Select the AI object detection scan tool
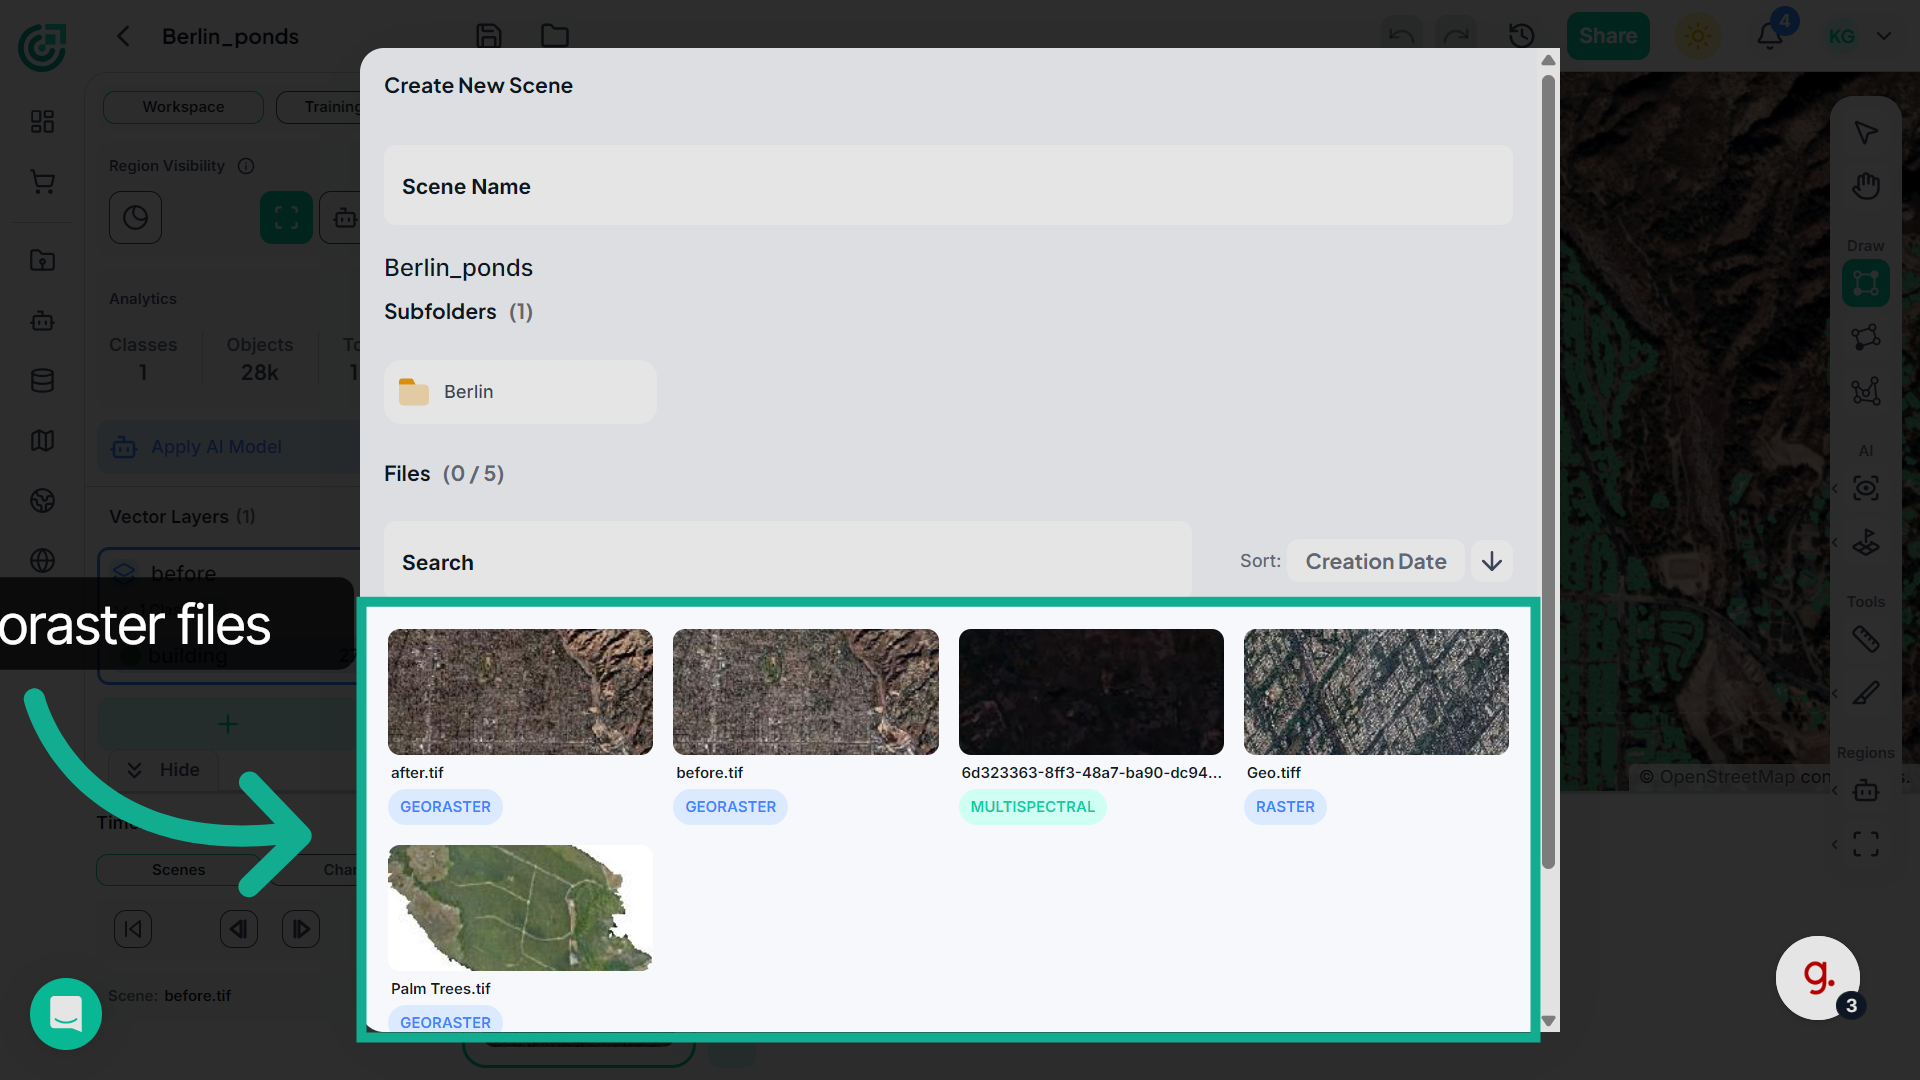The height and width of the screenshot is (1080, 1920). 1866,489
